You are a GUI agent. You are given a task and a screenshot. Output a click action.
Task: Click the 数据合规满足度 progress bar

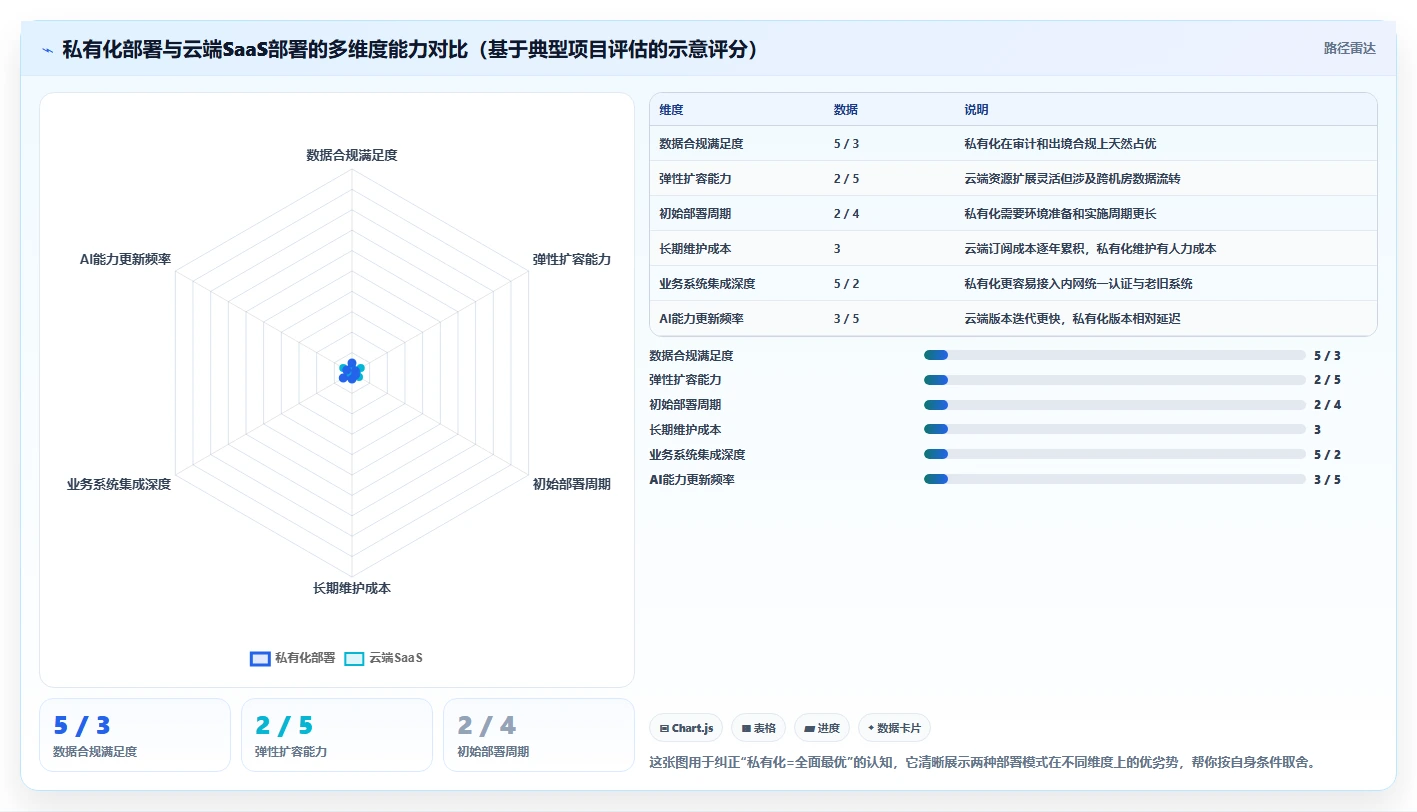pos(1115,355)
